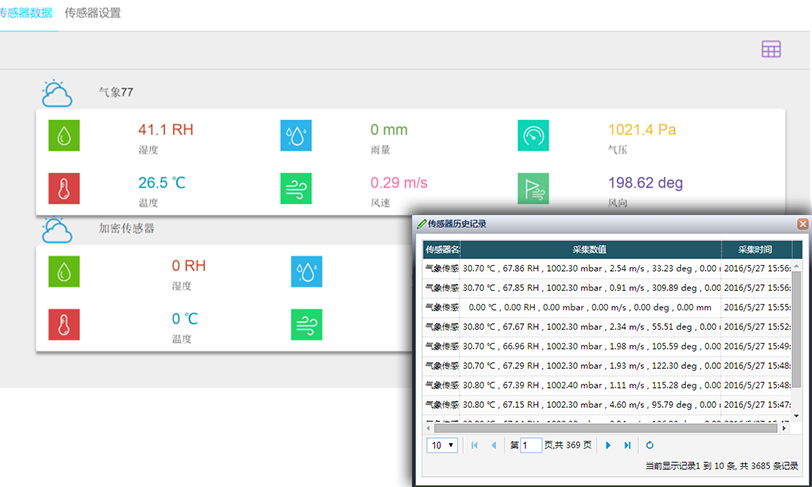Open the 传感器设置 tab
Image resolution: width=812 pixels, height=487 pixels.
point(93,13)
